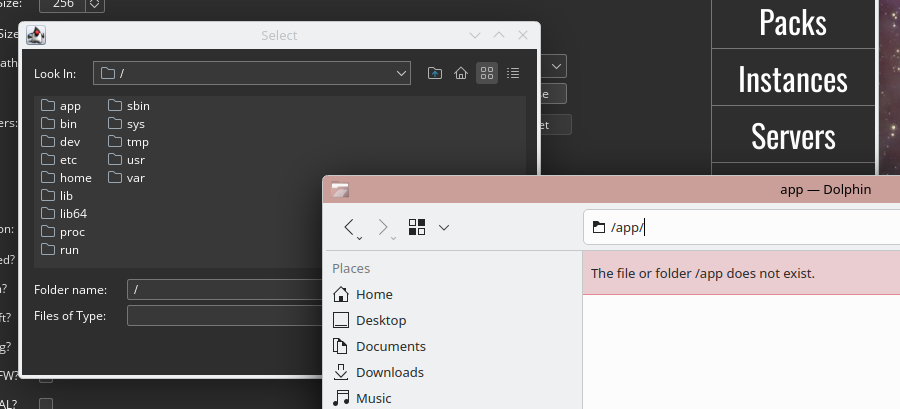Open the Look In path dropdown
Viewport: 900px width, 409px height.
pyautogui.click(x=401, y=73)
